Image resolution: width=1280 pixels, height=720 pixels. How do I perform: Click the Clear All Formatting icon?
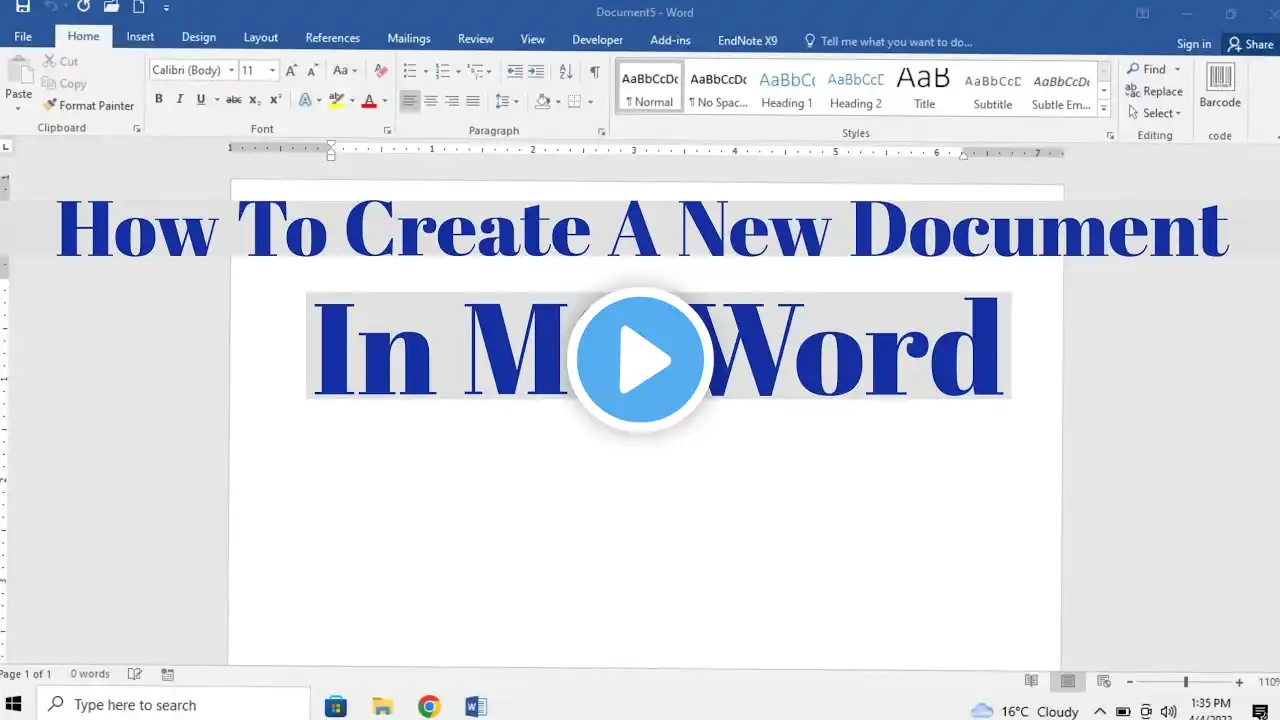(380, 70)
